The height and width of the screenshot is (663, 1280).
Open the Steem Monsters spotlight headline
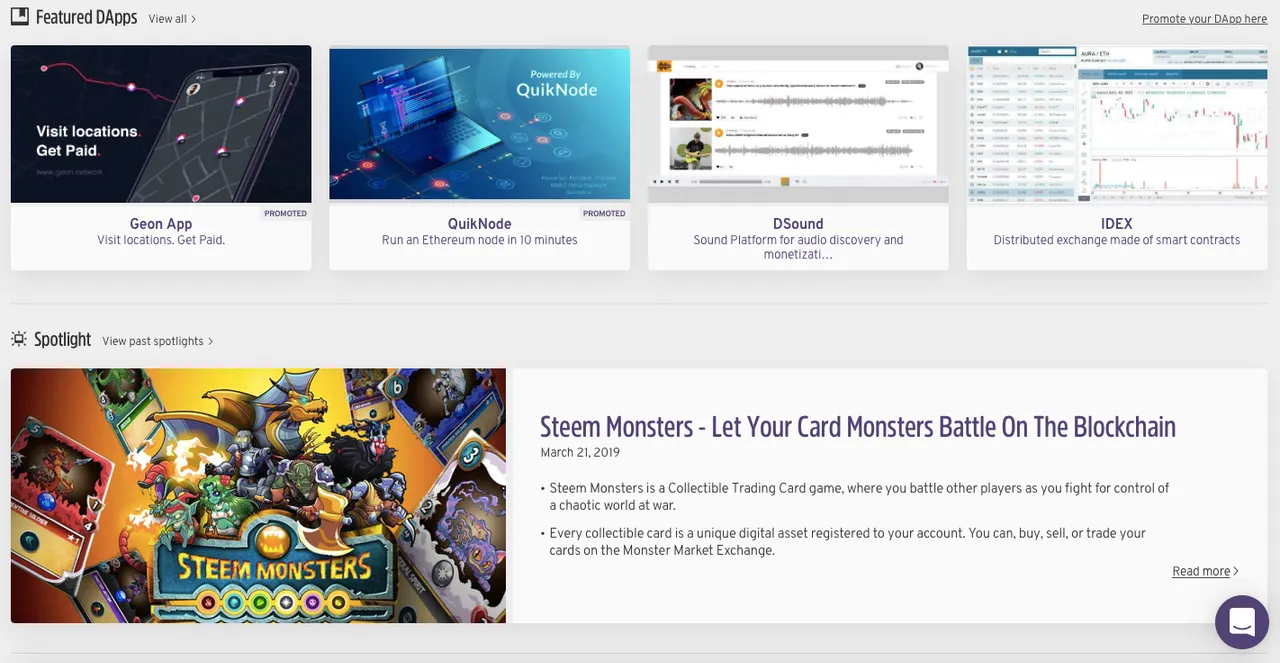(x=858, y=427)
